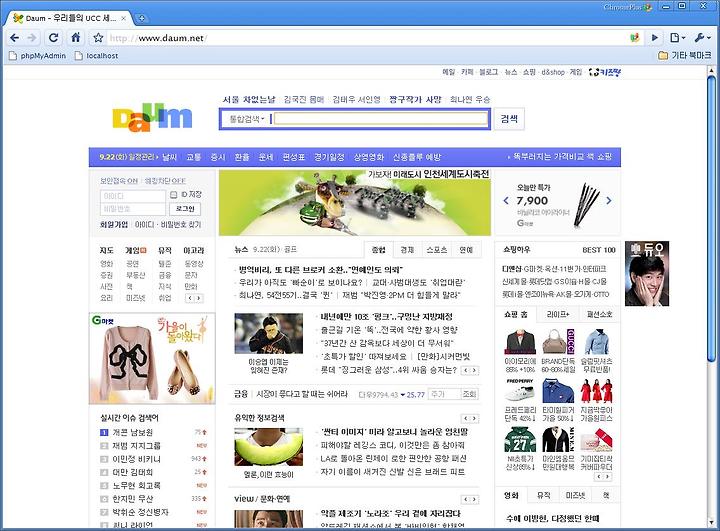Click the 지도 link in service menu
720x531 pixels.
pyautogui.click(x=107, y=250)
